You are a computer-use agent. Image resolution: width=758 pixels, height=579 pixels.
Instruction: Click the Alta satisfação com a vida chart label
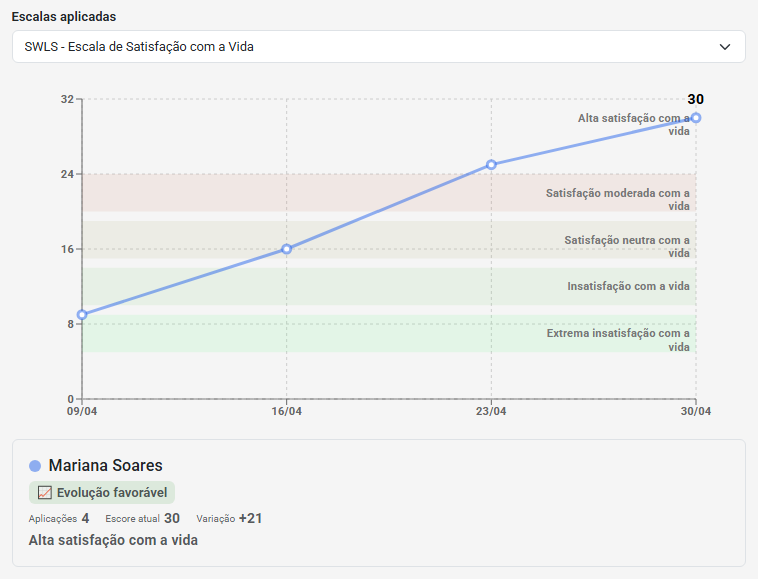[x=634, y=125]
